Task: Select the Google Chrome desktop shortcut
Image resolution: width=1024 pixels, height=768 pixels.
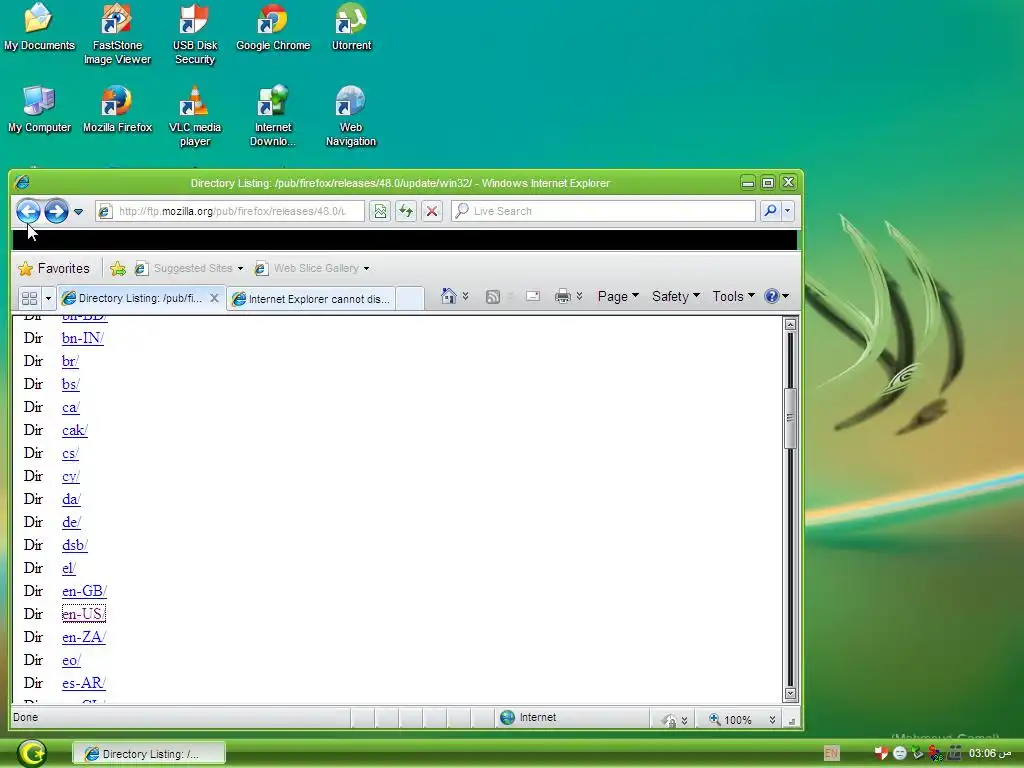Action: (273, 28)
